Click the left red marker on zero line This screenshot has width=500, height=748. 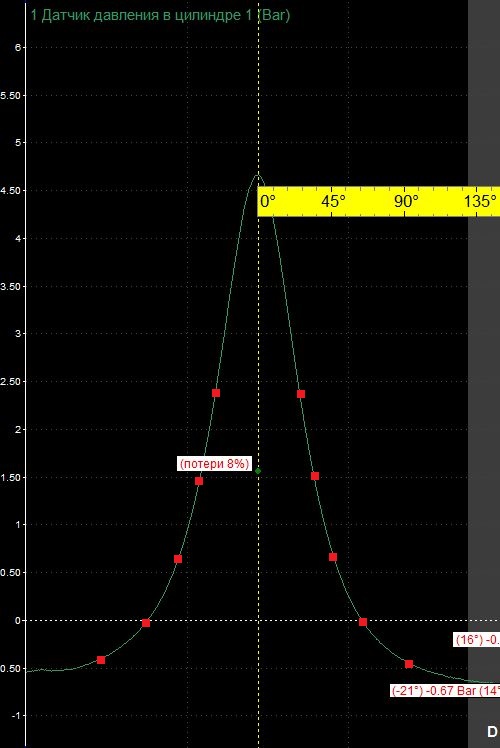[x=146, y=623]
